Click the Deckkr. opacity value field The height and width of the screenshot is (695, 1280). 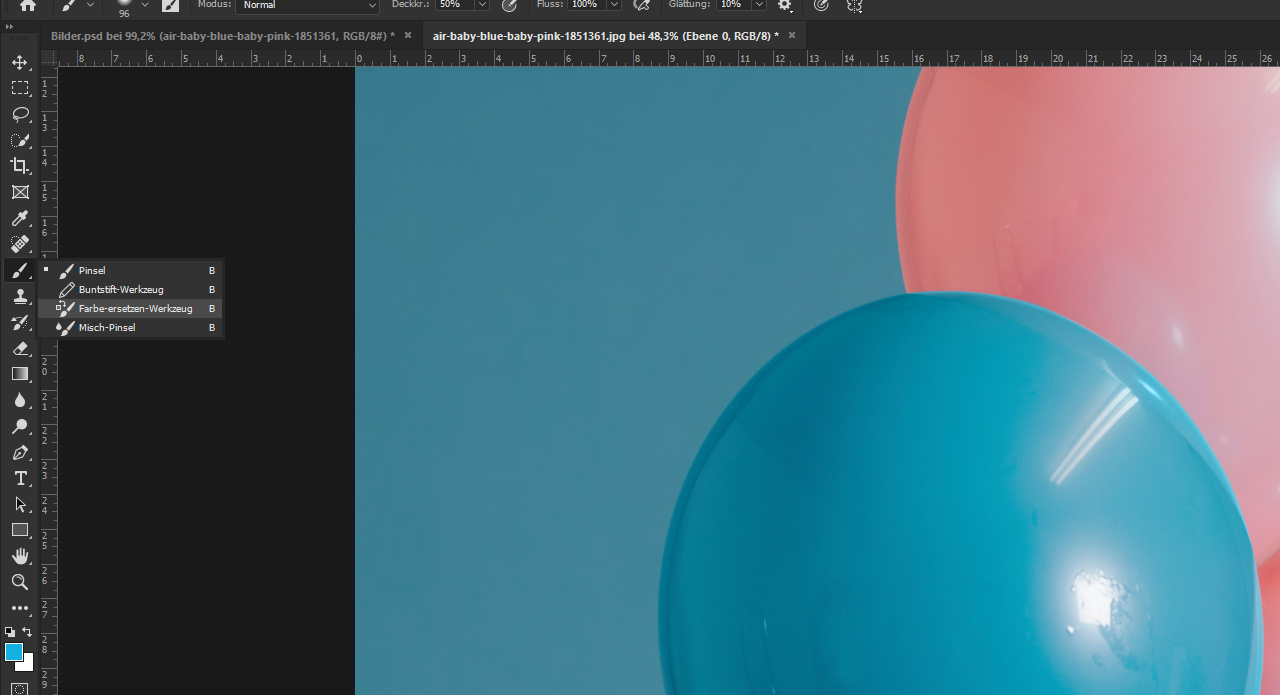(x=455, y=5)
